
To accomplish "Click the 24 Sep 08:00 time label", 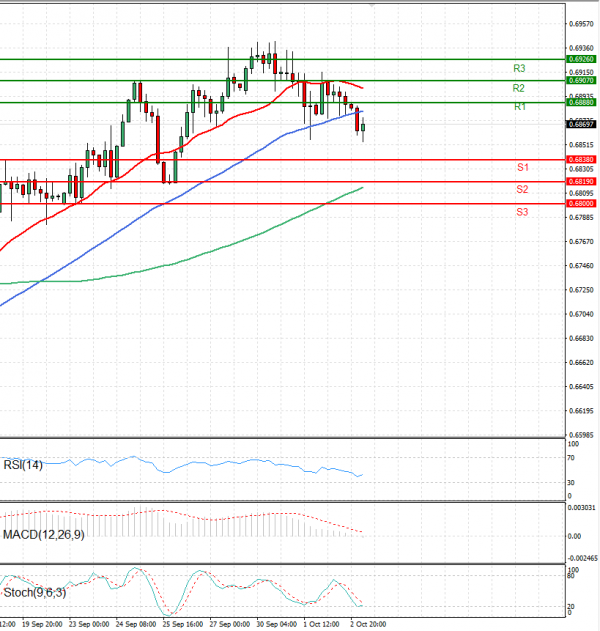I will tap(134, 624).
